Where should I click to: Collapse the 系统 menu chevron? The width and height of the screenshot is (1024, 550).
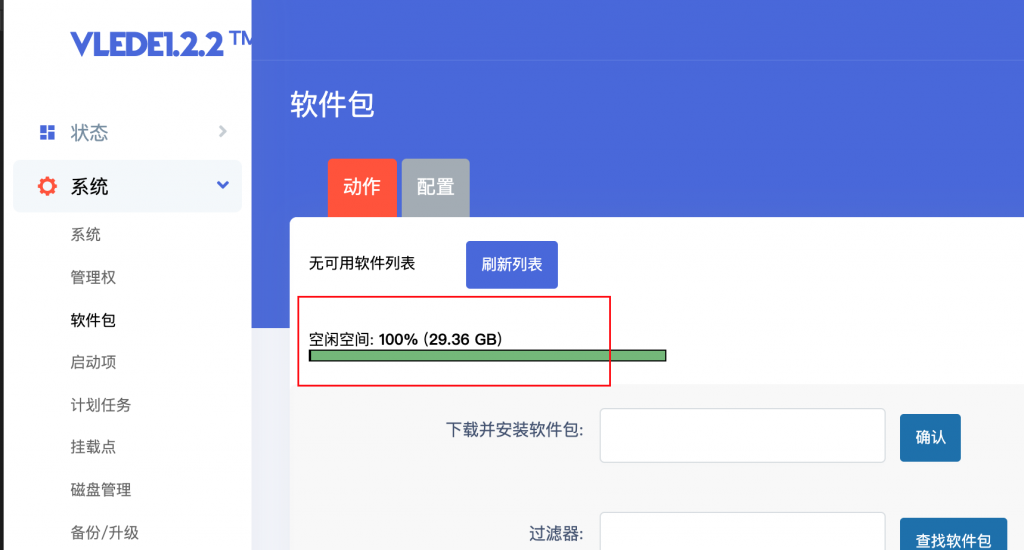(222, 185)
